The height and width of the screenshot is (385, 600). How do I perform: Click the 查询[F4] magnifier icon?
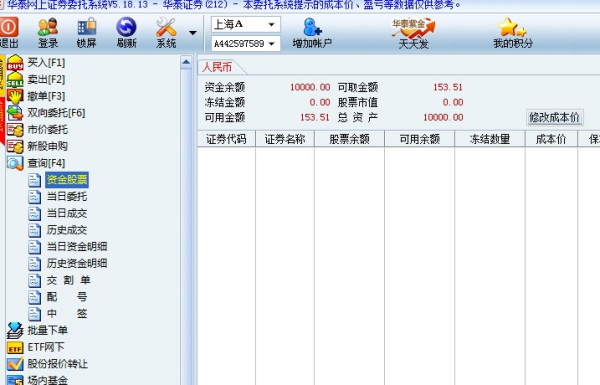15,163
